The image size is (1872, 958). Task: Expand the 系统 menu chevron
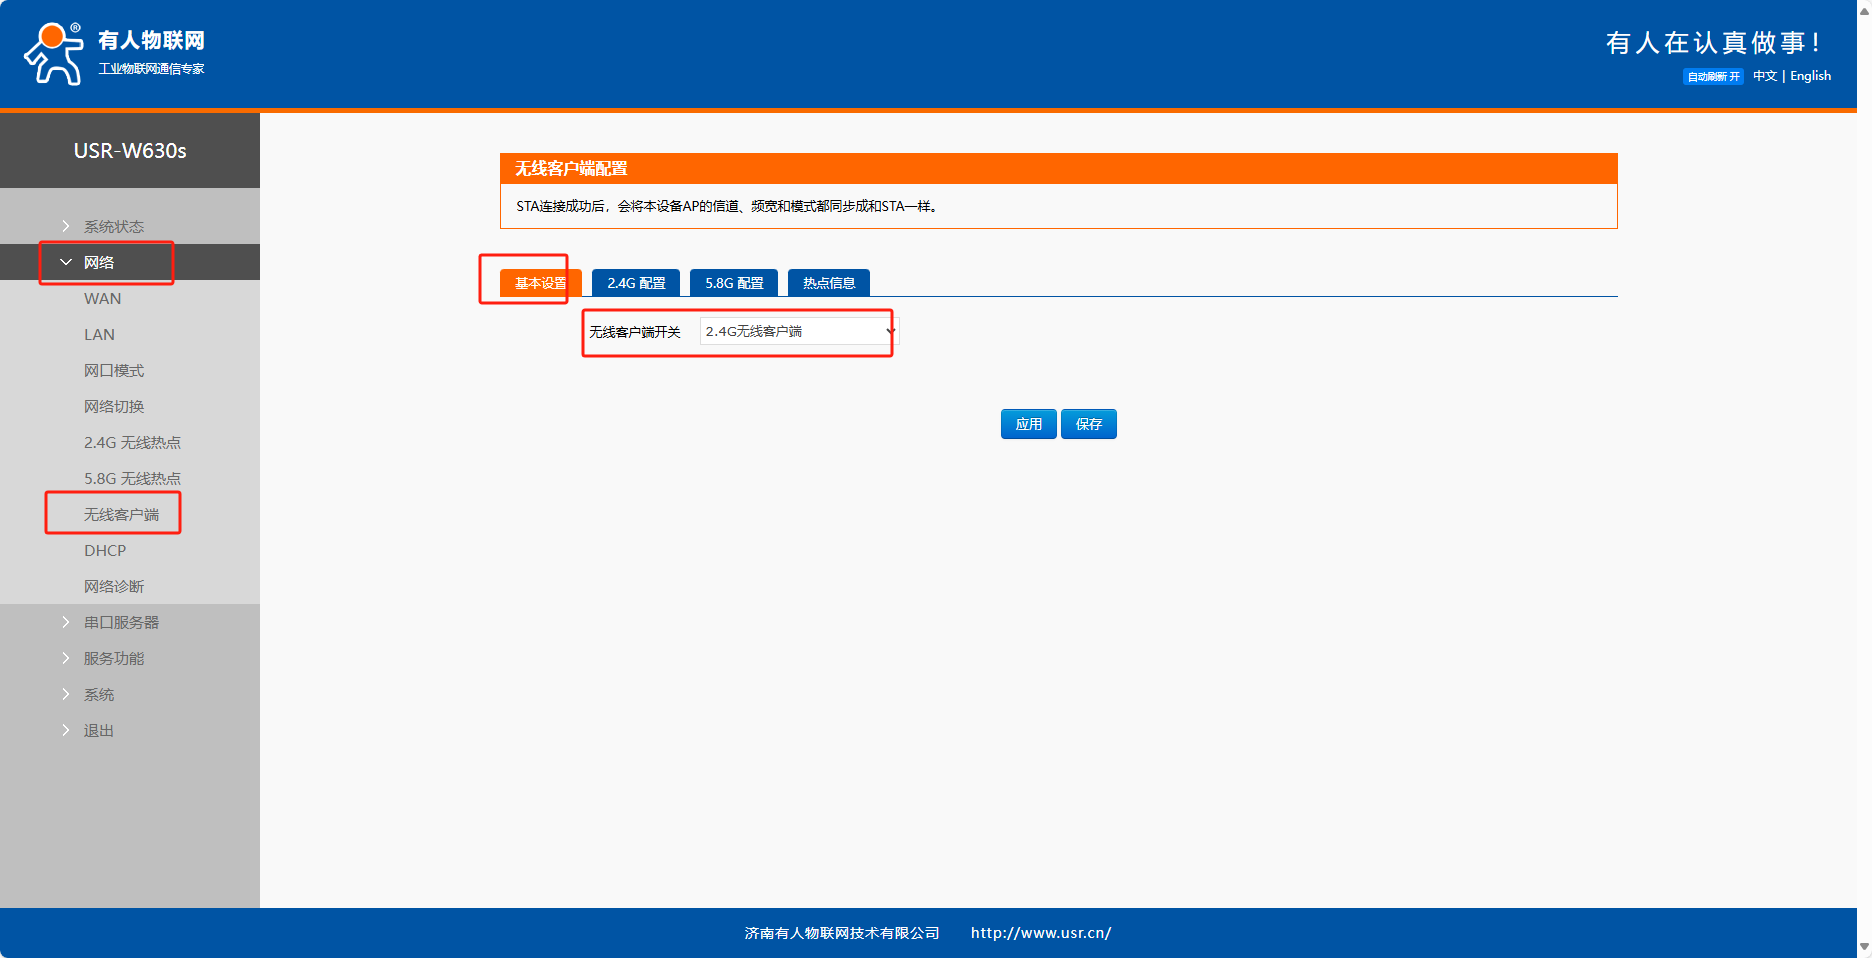click(66, 694)
